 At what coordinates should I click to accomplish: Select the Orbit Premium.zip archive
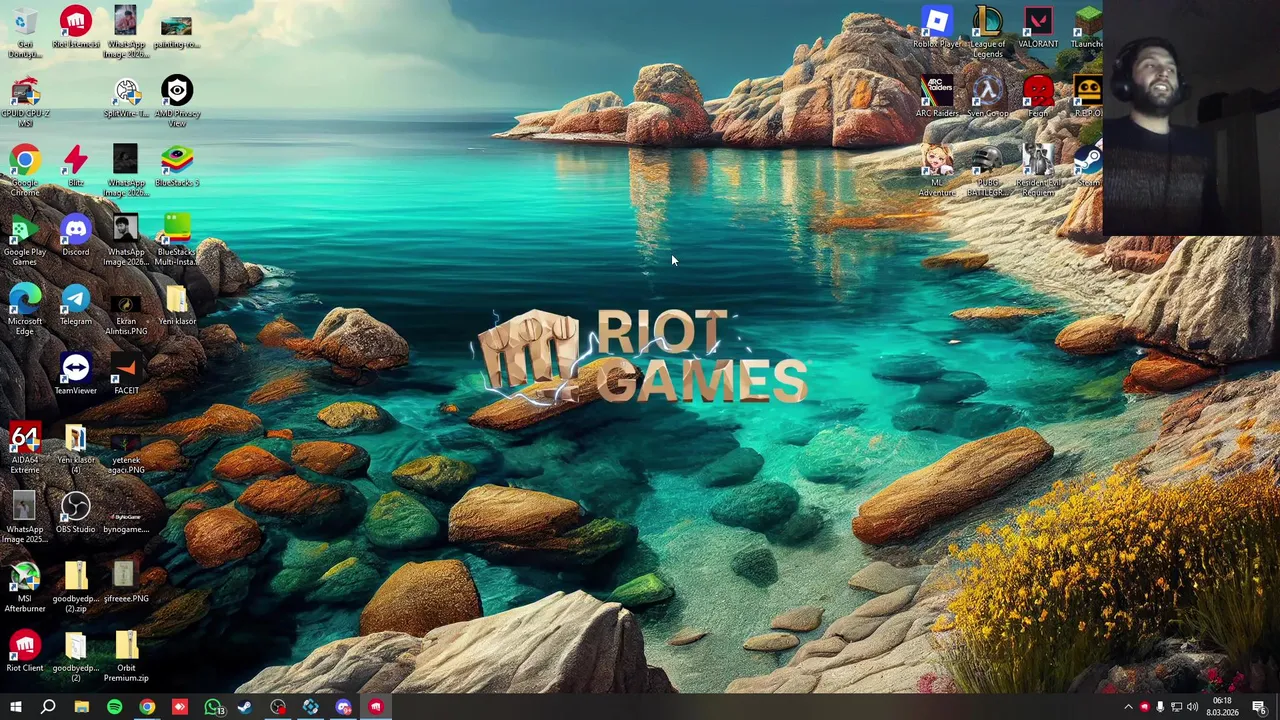point(126,656)
